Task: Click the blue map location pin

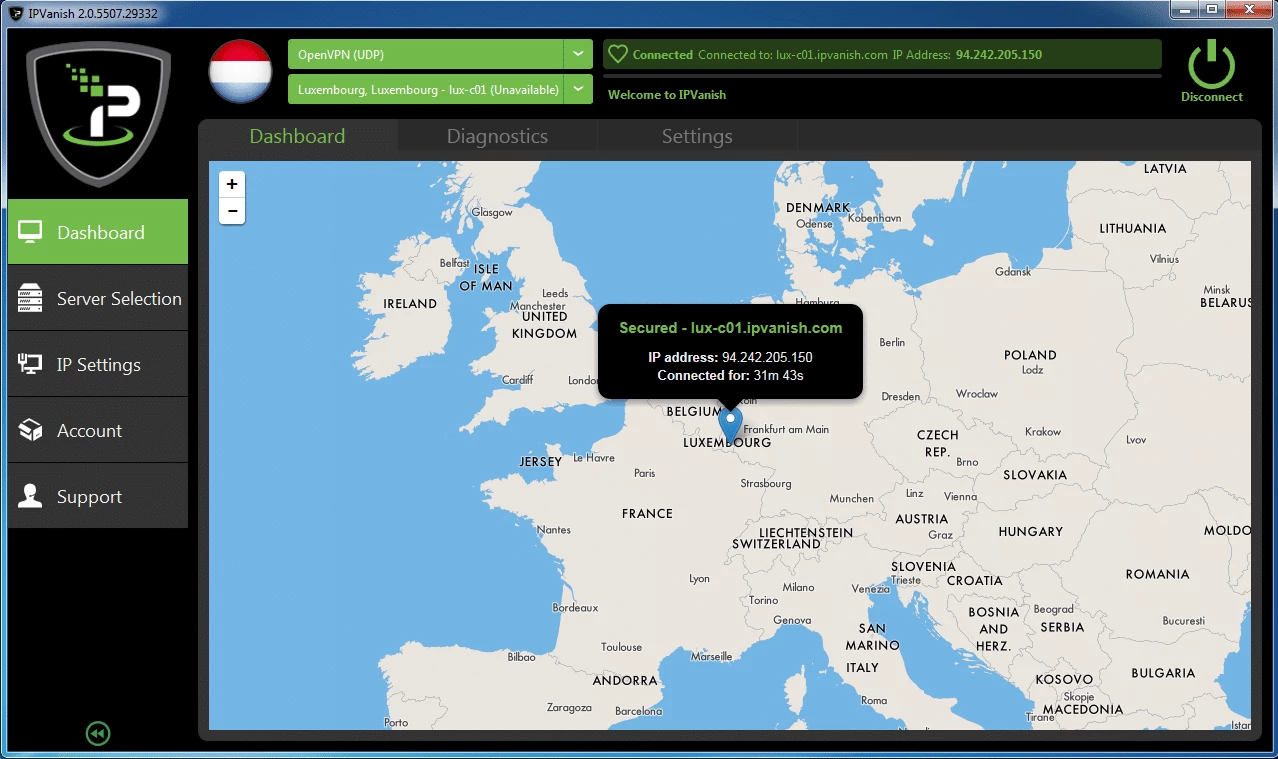Action: pyautogui.click(x=731, y=426)
